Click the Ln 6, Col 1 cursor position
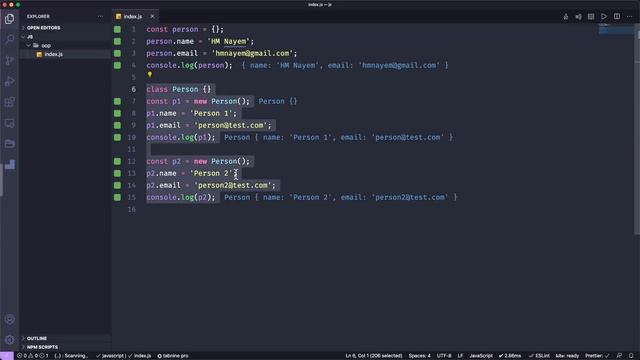 tap(373, 356)
